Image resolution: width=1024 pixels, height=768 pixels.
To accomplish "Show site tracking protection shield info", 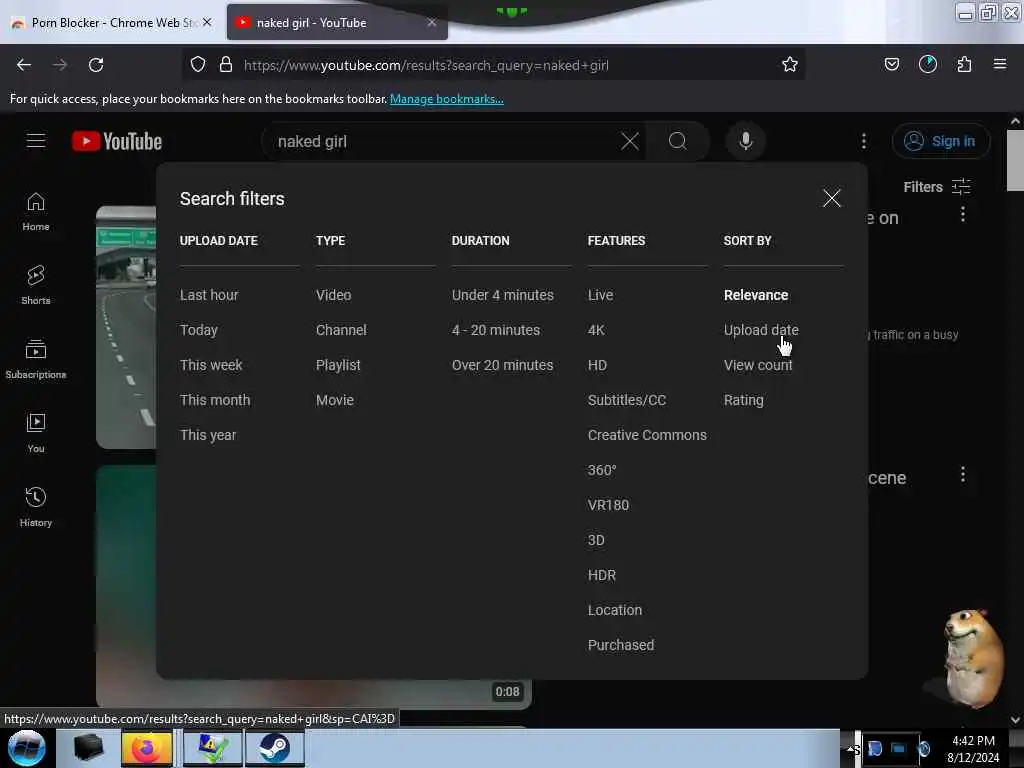I will pyautogui.click(x=198, y=64).
